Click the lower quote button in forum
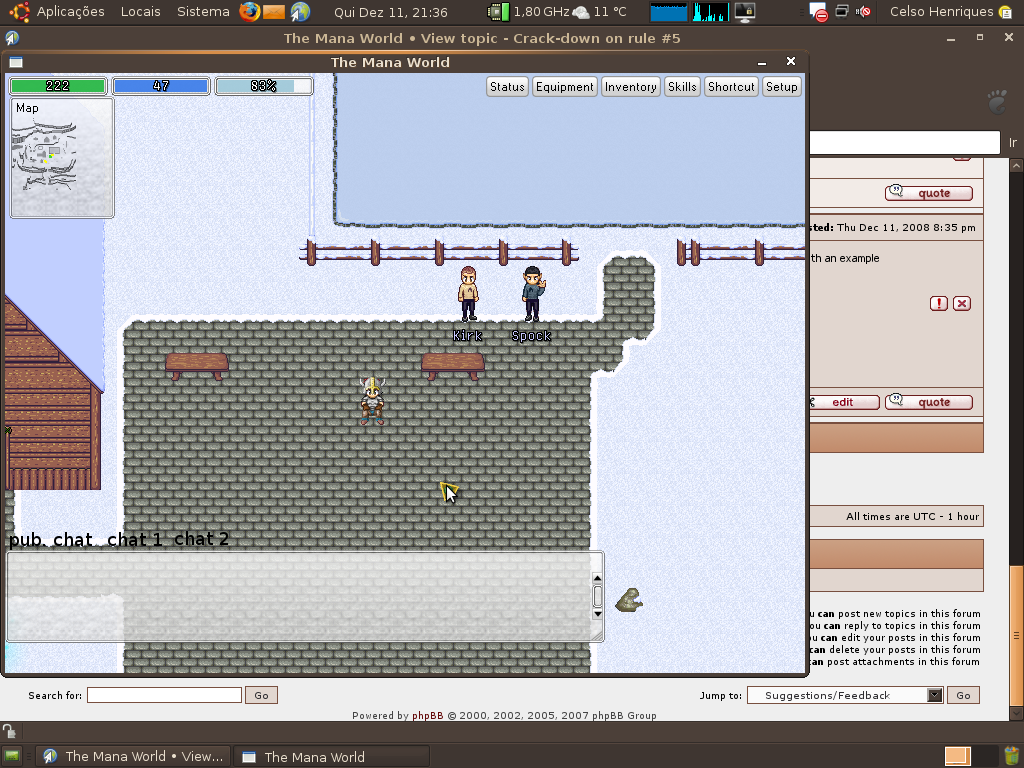 click(x=929, y=402)
